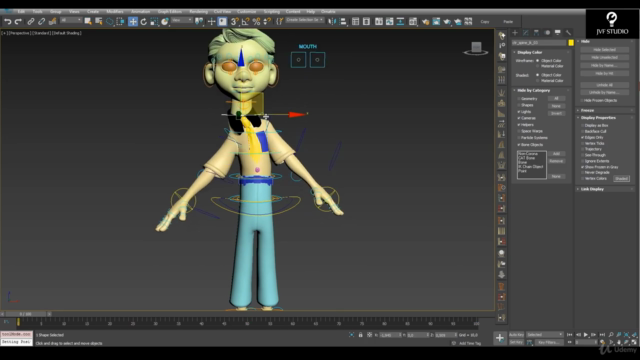Click the Mirror tool icon
640x360 pixels.
click(x=332, y=22)
